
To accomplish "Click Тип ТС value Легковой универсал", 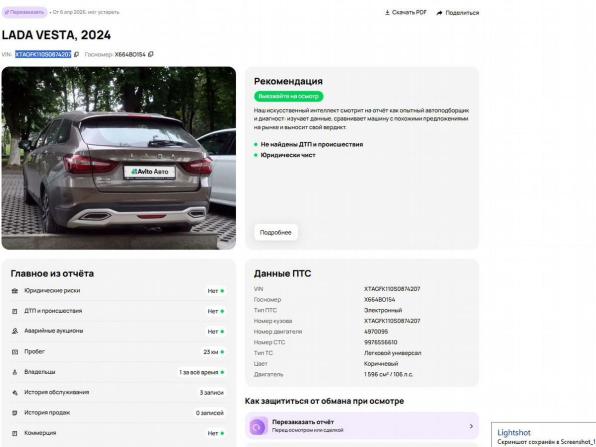I will pos(393,353).
